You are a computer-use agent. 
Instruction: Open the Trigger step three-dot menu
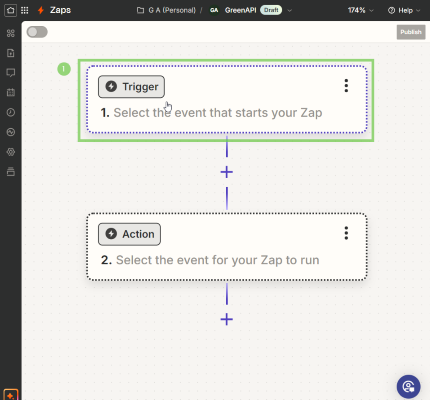click(x=346, y=86)
